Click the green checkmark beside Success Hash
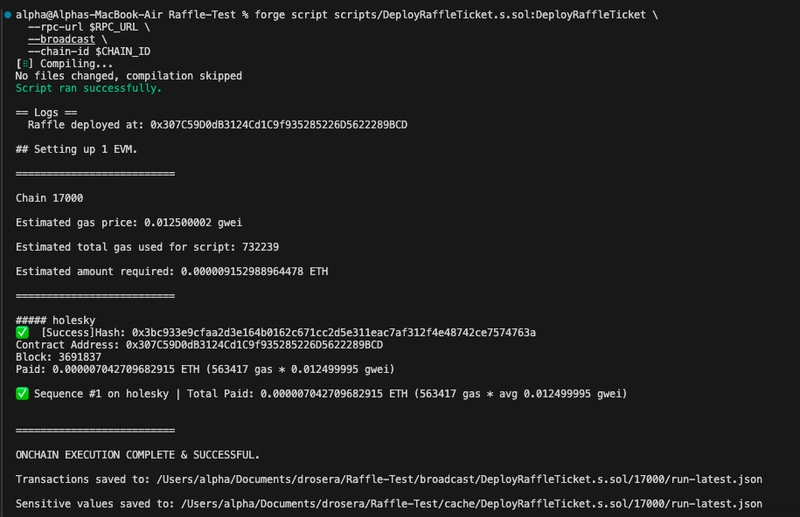The image size is (800, 517). 22,333
